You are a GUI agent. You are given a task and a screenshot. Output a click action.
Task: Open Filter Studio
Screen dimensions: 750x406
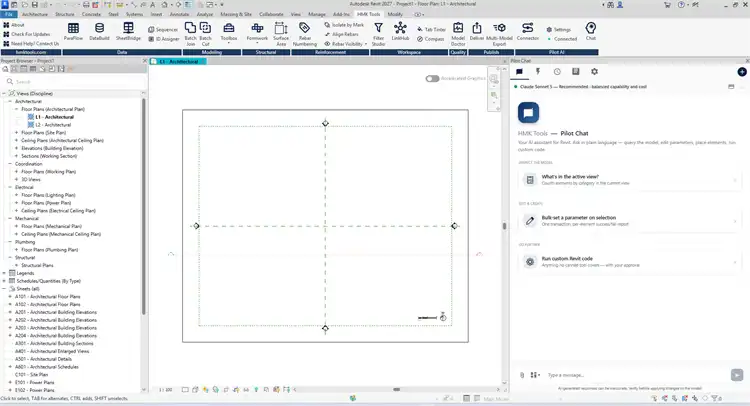pyautogui.click(x=378, y=33)
